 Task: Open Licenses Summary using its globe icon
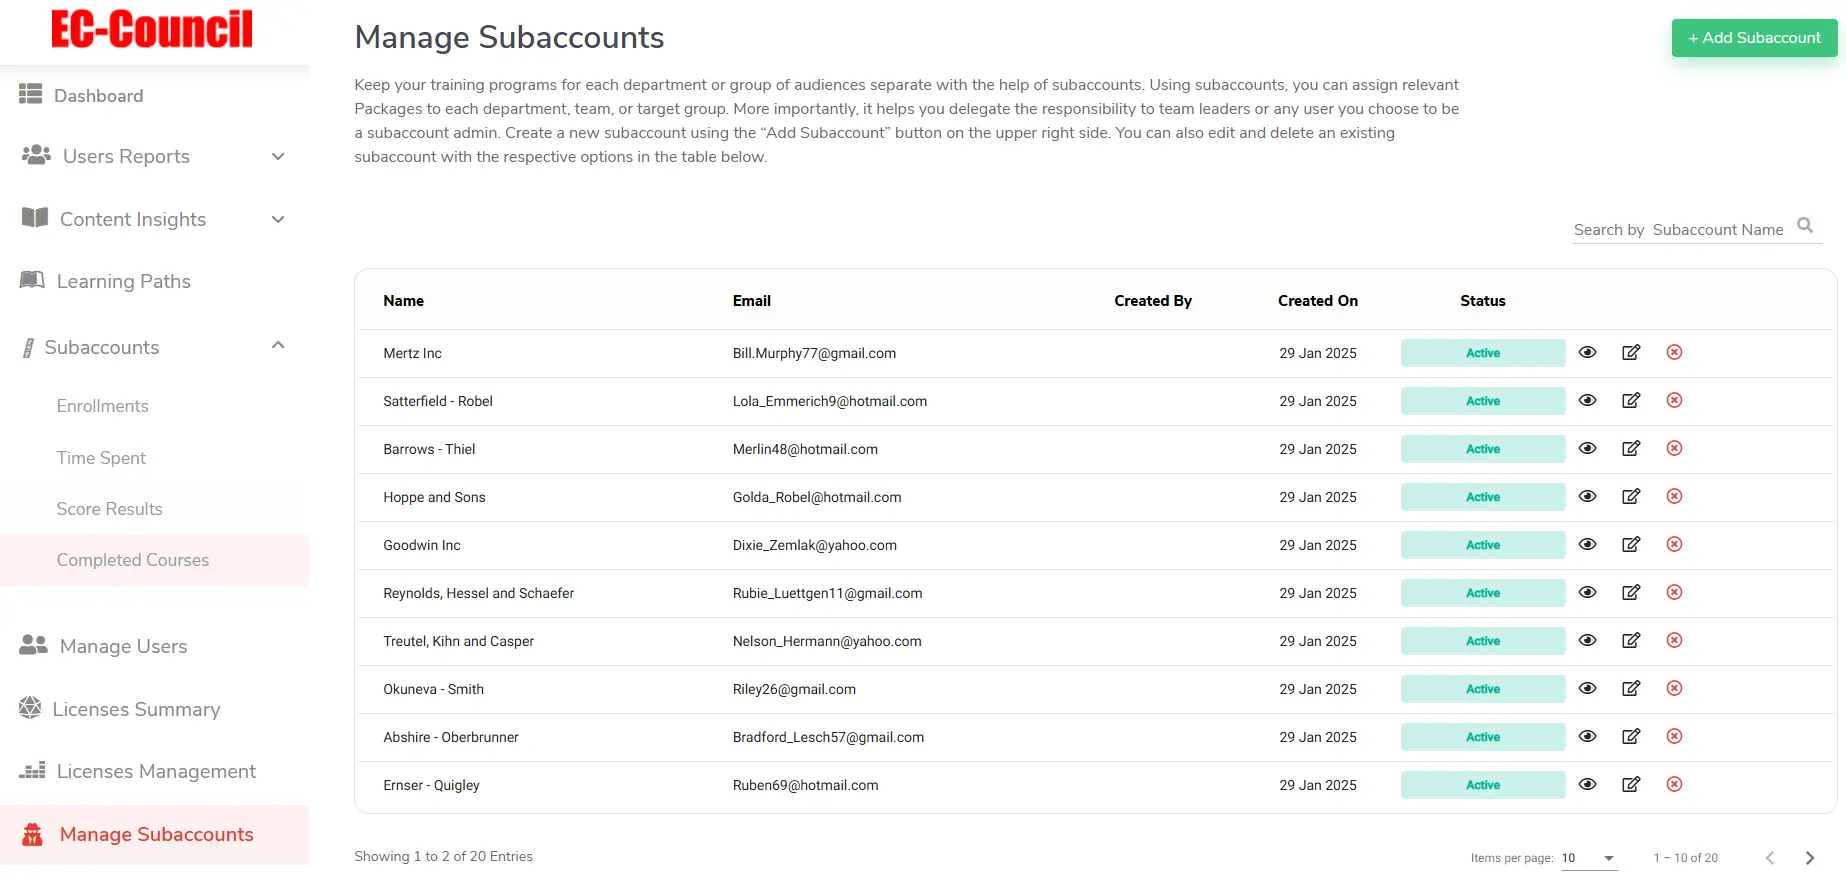pos(31,708)
